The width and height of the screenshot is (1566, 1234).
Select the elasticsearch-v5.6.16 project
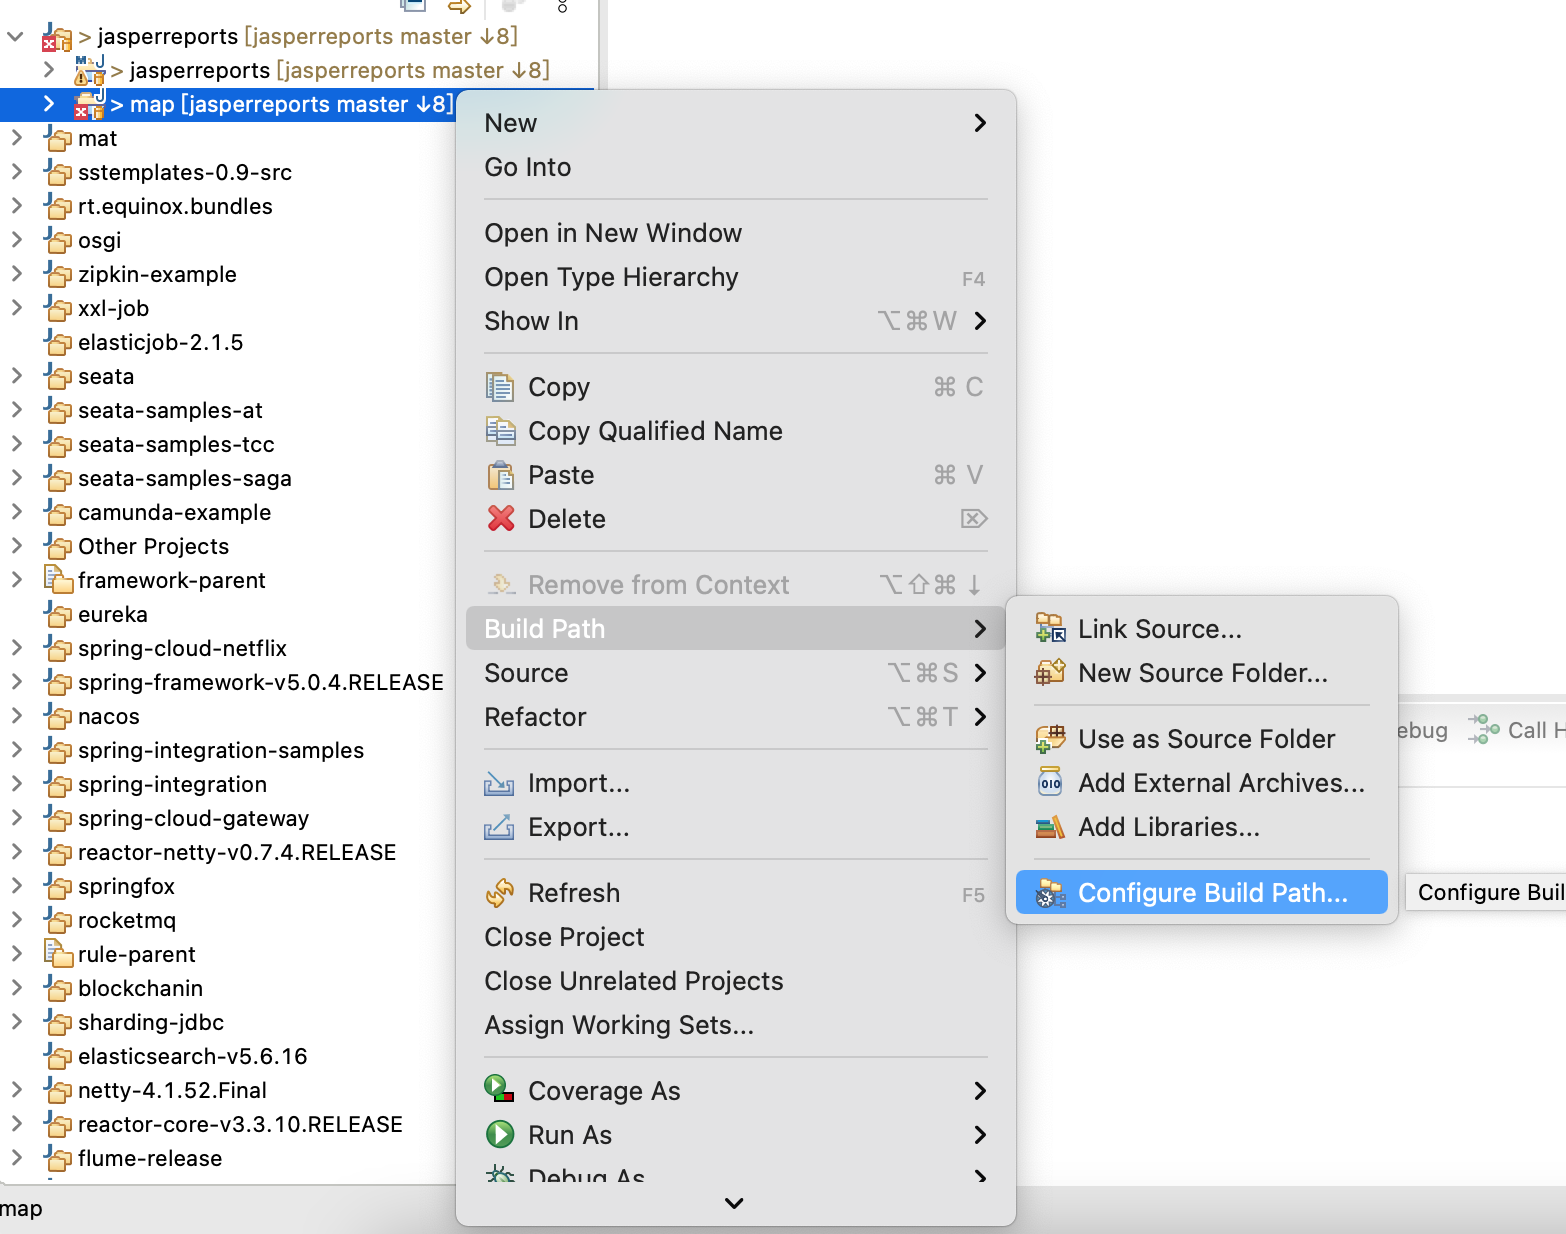coord(192,1056)
